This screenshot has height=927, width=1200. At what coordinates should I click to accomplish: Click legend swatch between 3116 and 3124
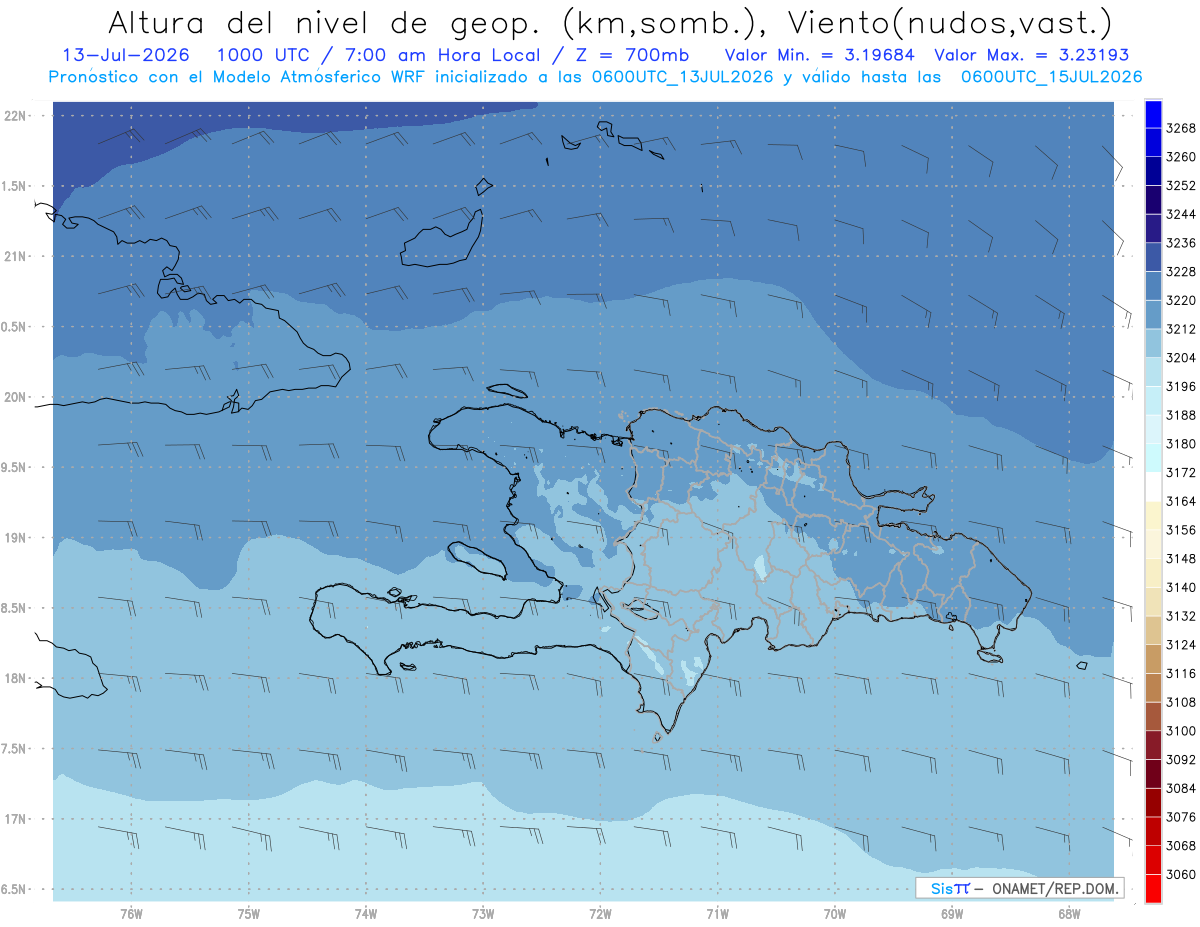[1153, 659]
